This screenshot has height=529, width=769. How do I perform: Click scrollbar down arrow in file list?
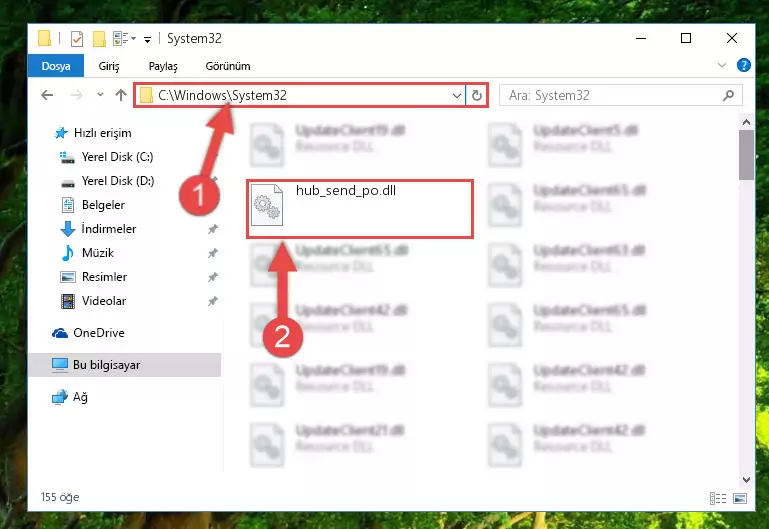(746, 479)
